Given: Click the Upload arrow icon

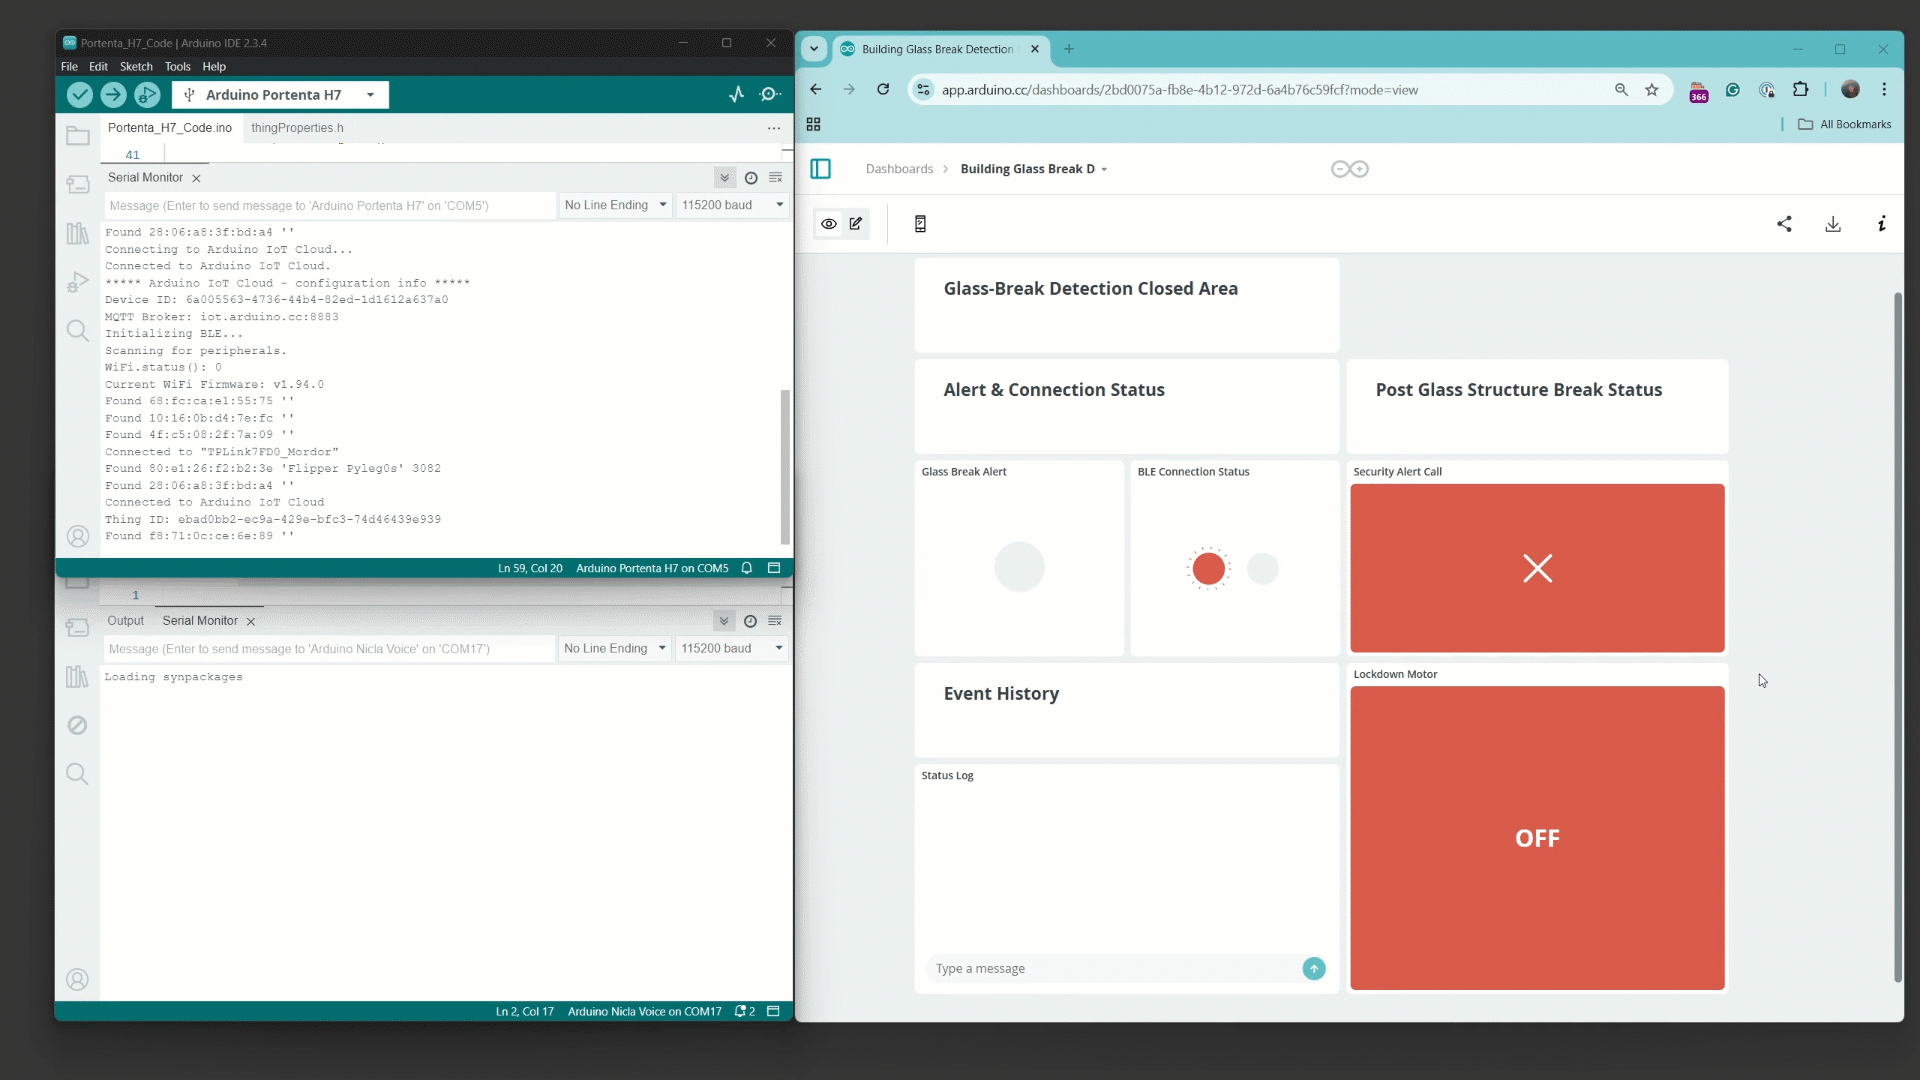Looking at the screenshot, I should (x=113, y=94).
